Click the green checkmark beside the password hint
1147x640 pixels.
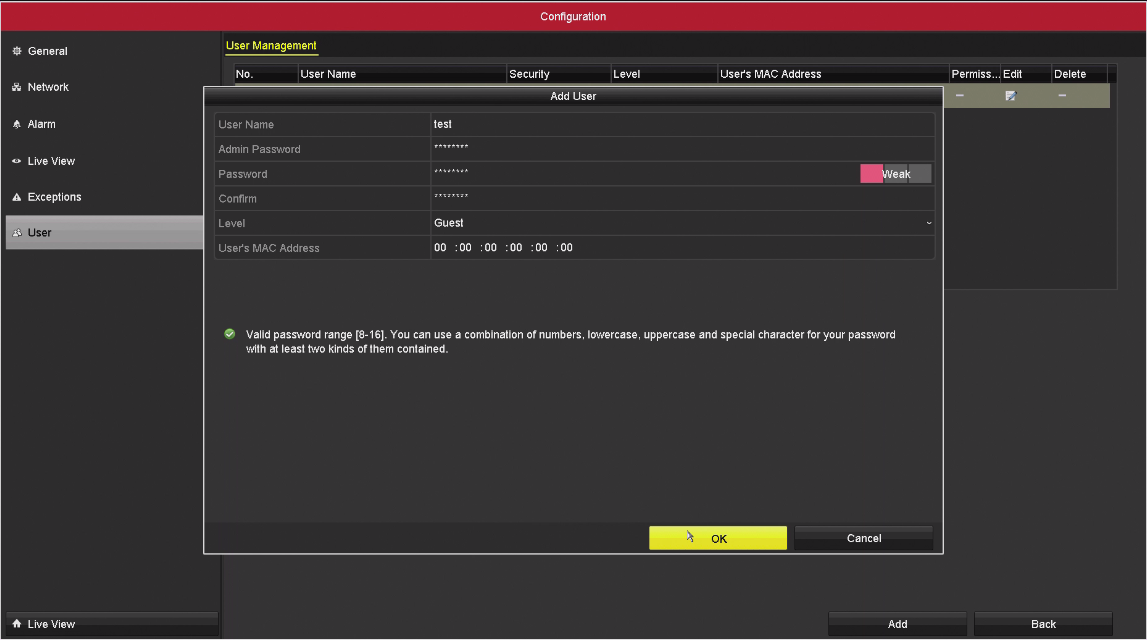point(230,335)
